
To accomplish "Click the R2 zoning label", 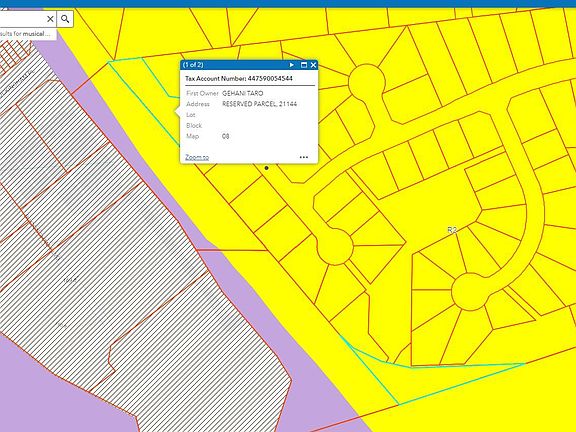I will 452,230.
